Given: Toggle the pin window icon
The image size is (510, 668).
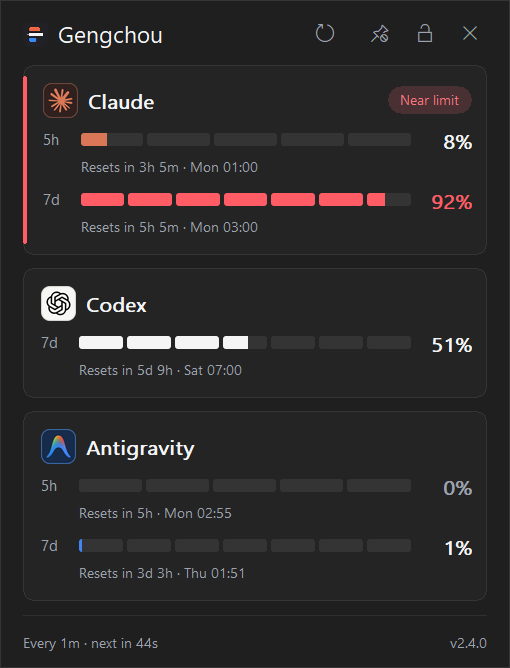Looking at the screenshot, I should [379, 34].
